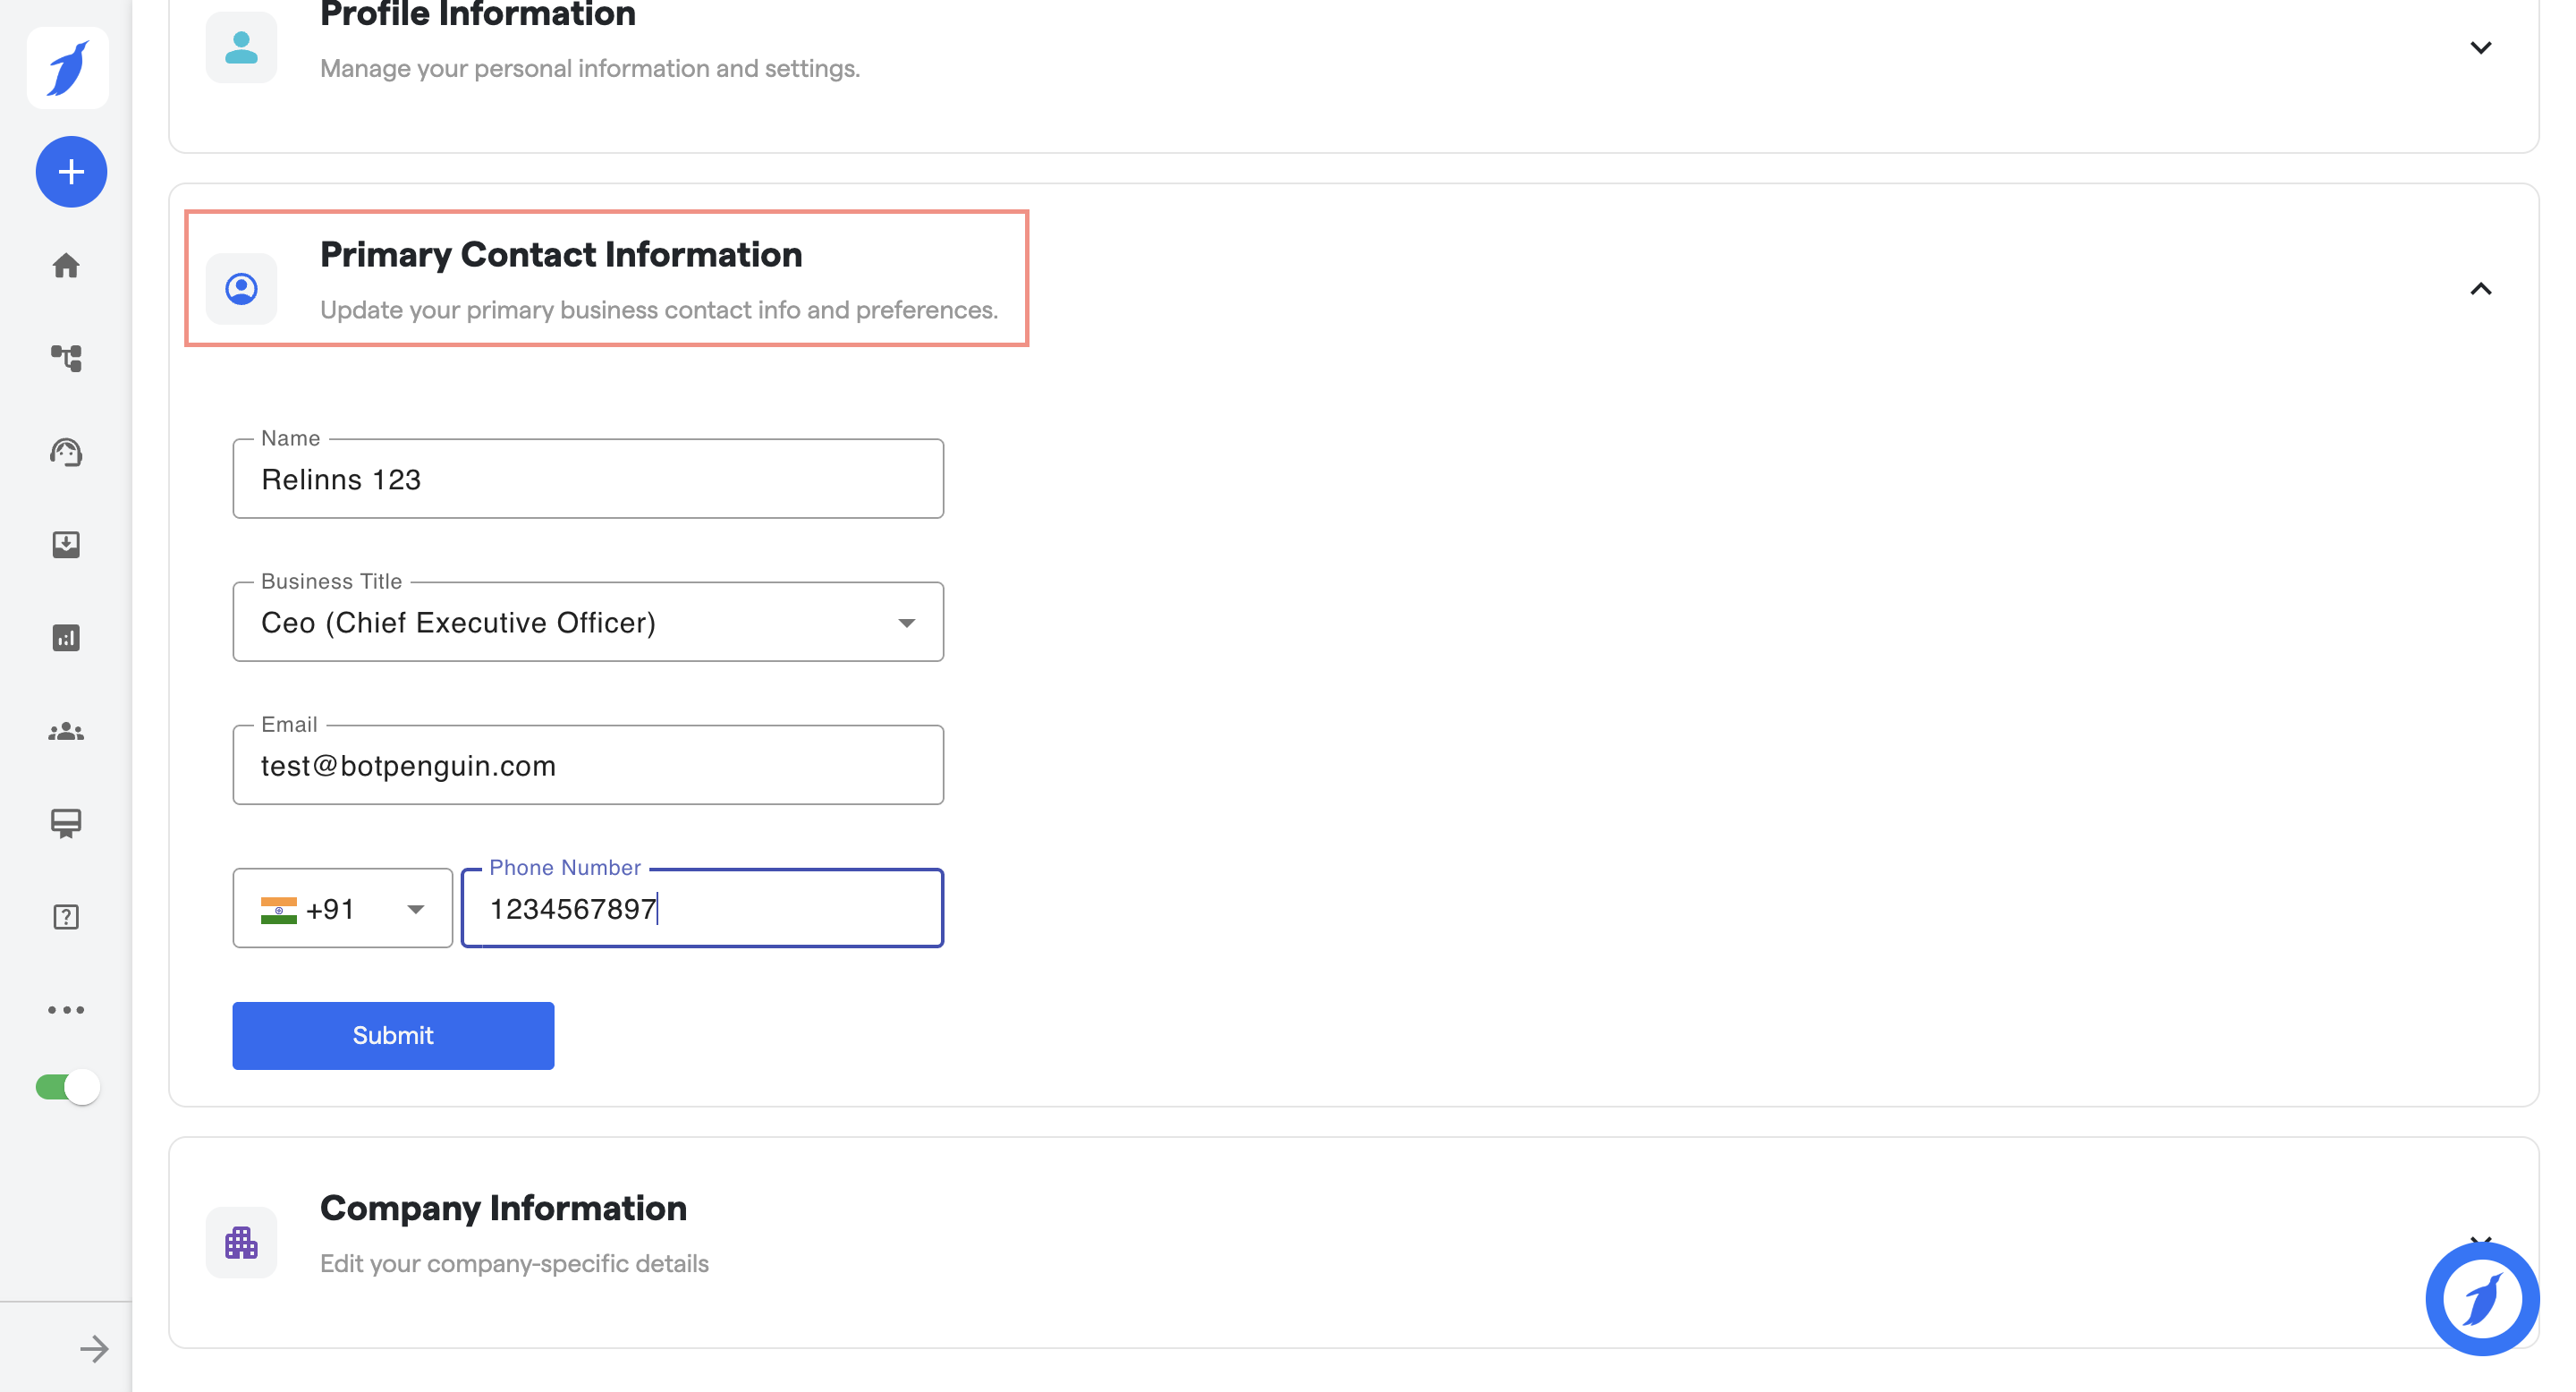The height and width of the screenshot is (1392, 2576).
Task: Open the three dots more menu
Action: pyautogui.click(x=66, y=1010)
